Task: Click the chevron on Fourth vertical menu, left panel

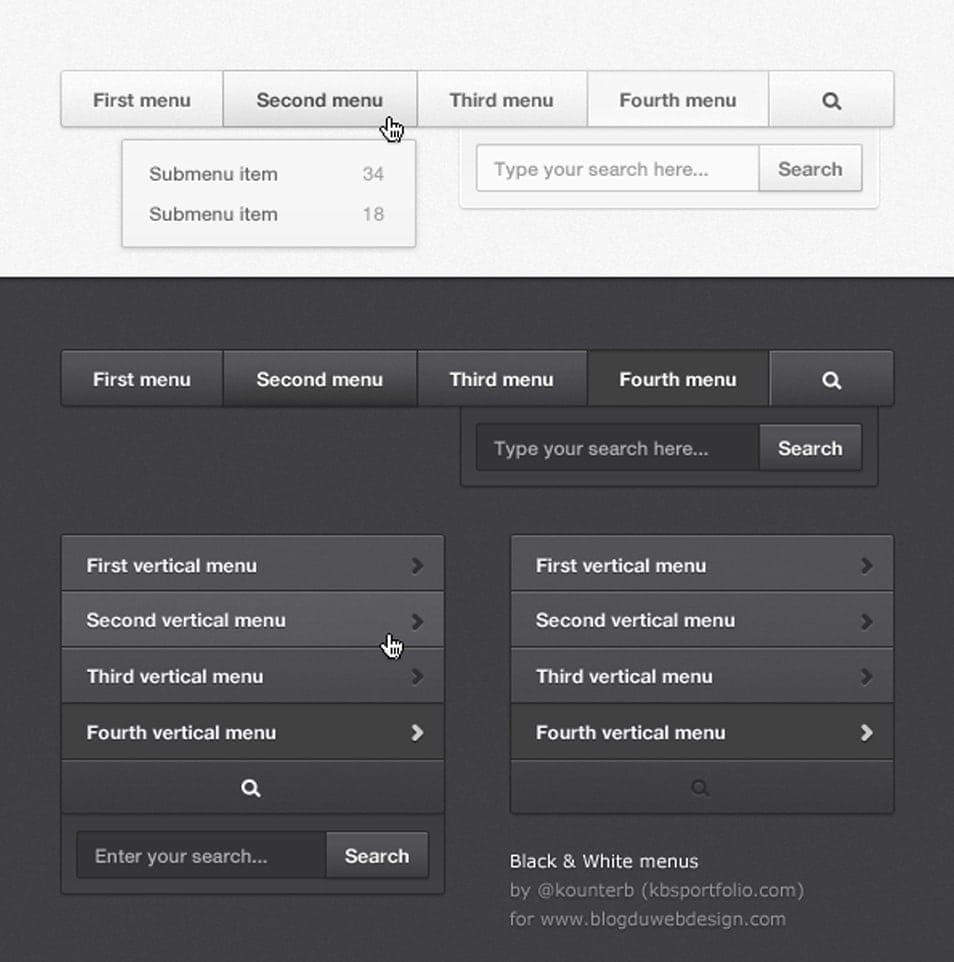Action: (x=418, y=732)
